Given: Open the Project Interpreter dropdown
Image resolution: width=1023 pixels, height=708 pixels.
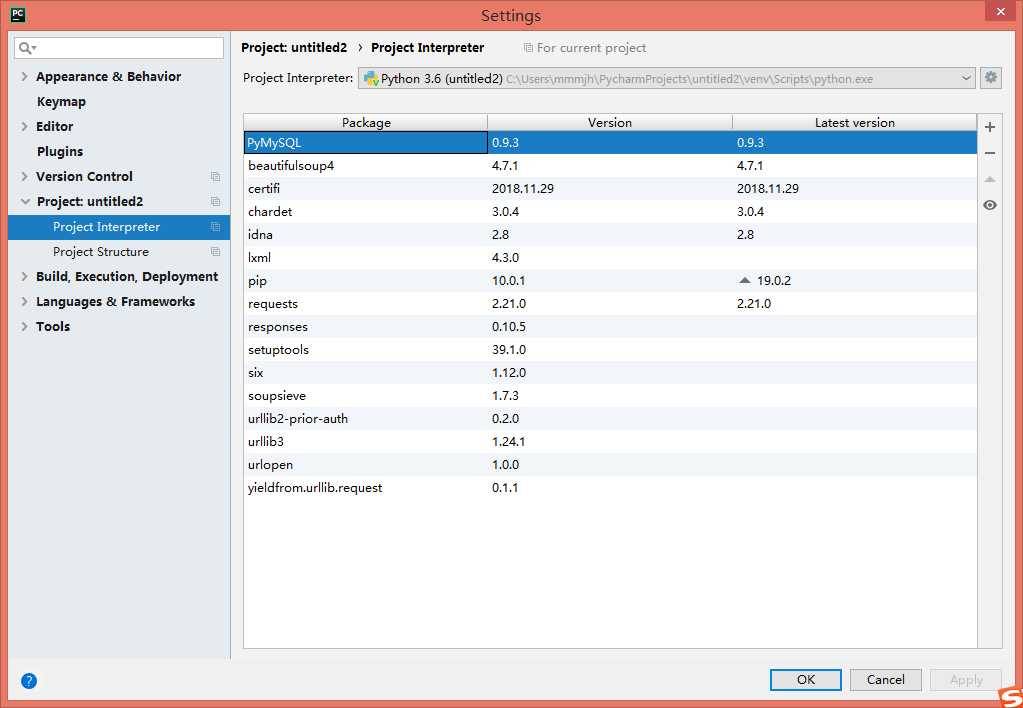Looking at the screenshot, I should click(x=666, y=78).
